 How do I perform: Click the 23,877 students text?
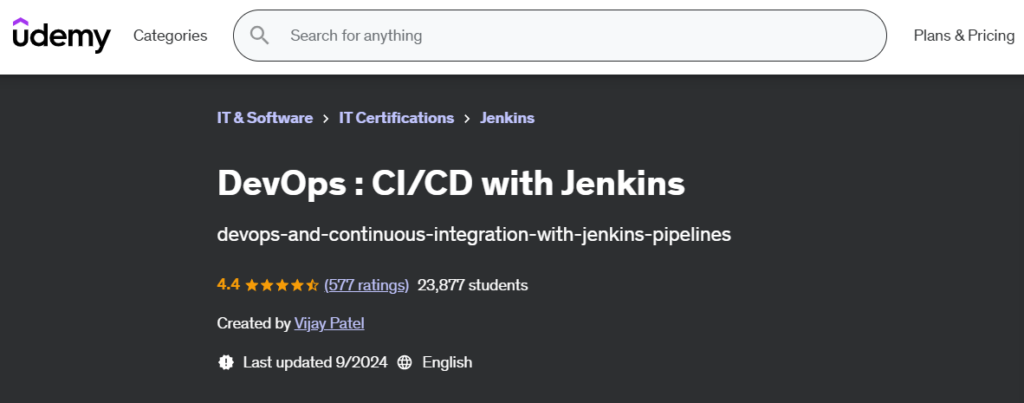(x=473, y=285)
